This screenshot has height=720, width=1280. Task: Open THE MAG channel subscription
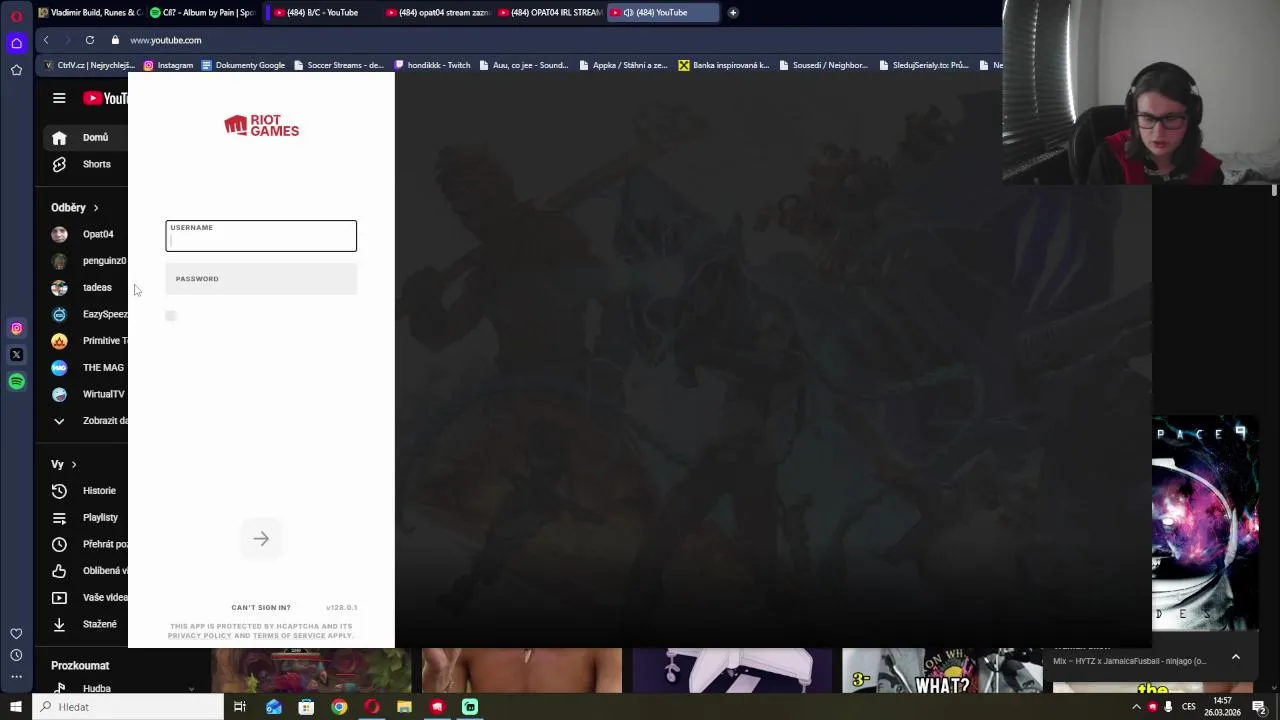[89, 368]
